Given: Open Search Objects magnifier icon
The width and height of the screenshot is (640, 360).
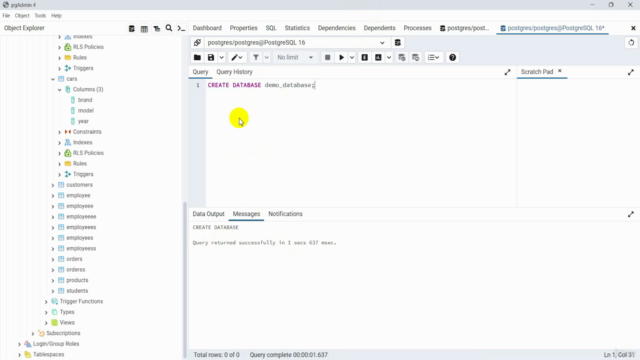Looking at the screenshot, I should coord(169,28).
